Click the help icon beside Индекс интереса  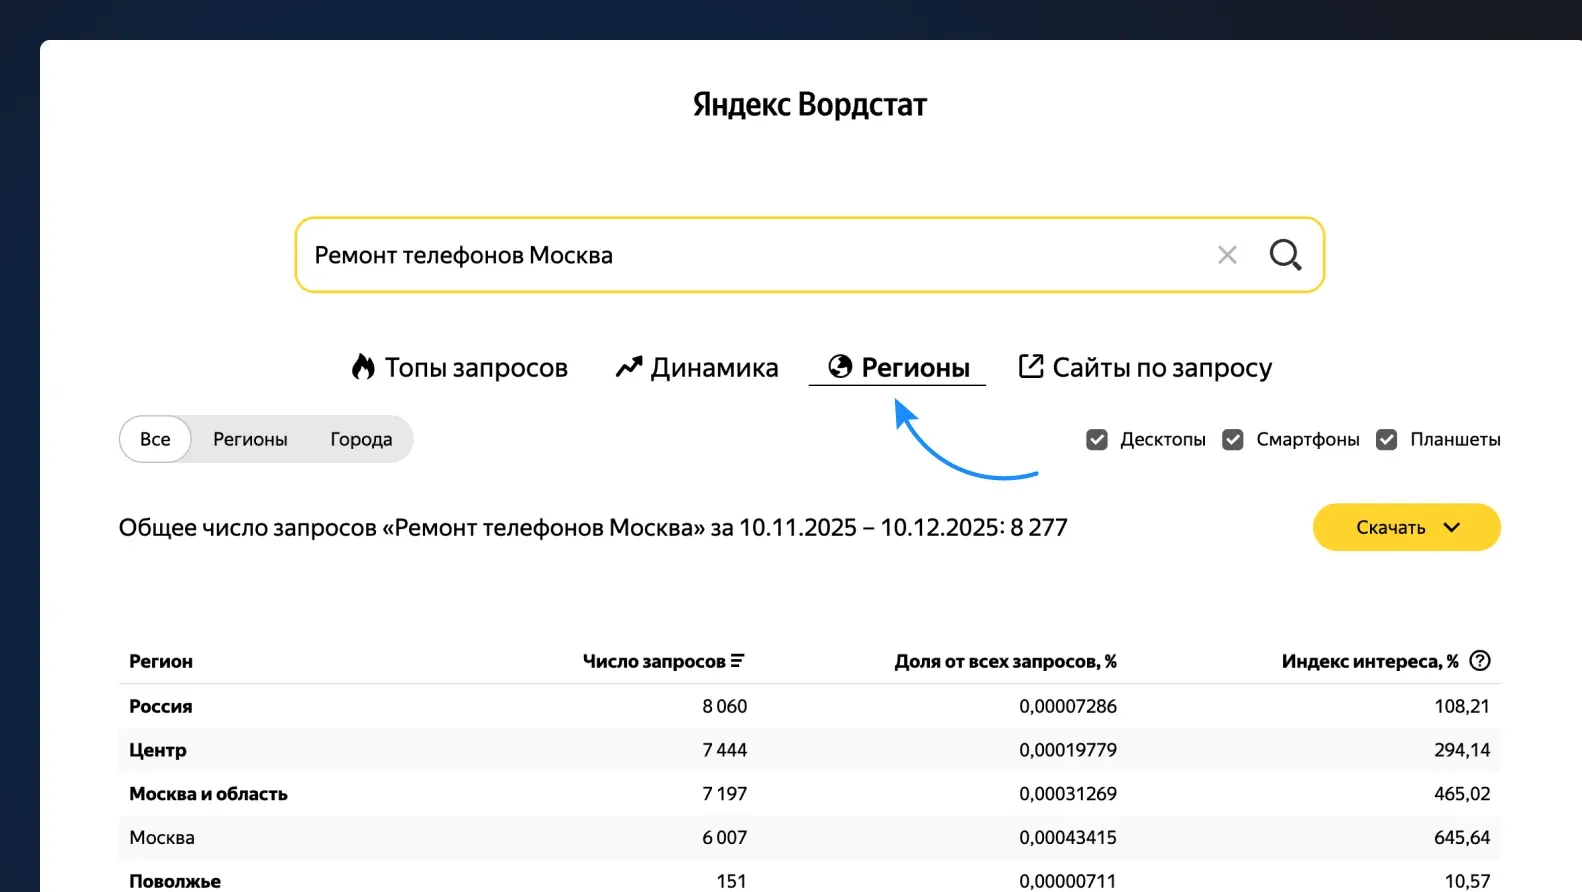click(x=1480, y=660)
